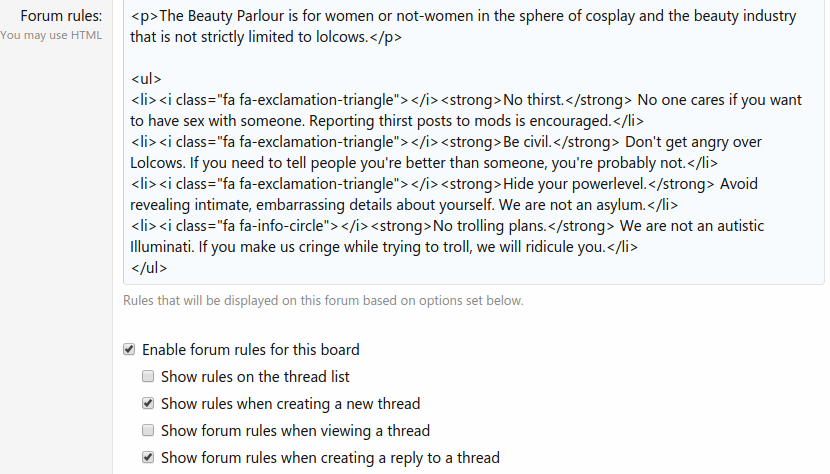The height and width of the screenshot is (474, 830).
Task: Click inside the Forum rules HTML text area
Action: (474, 142)
